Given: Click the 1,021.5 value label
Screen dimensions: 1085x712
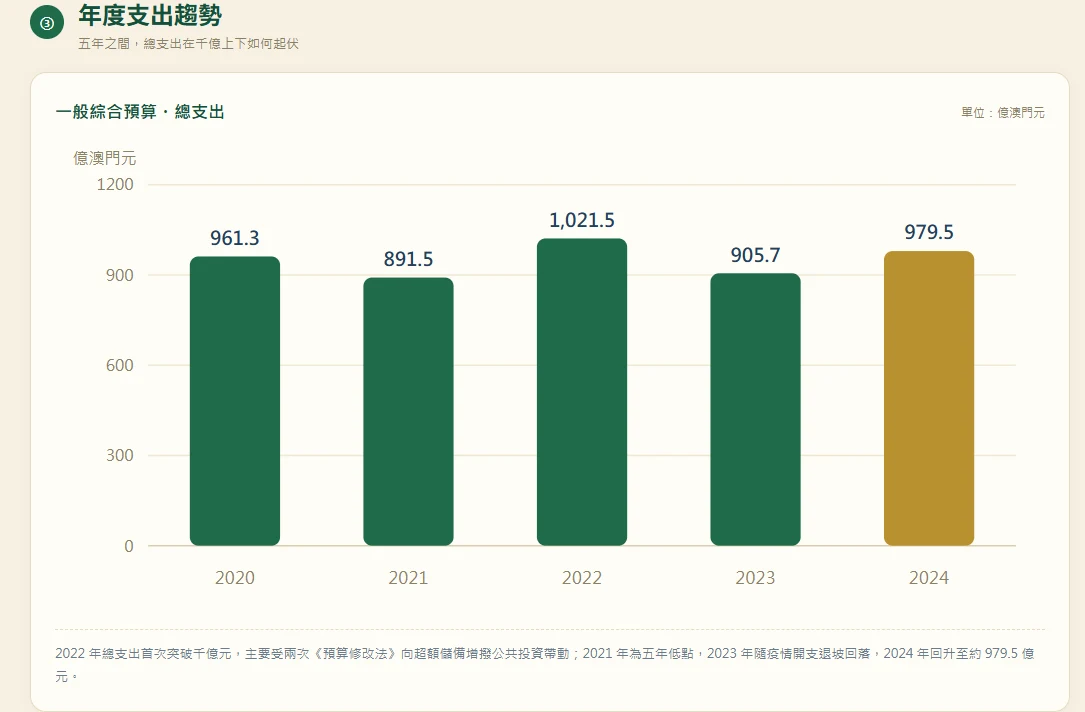Looking at the screenshot, I should pos(582,220).
